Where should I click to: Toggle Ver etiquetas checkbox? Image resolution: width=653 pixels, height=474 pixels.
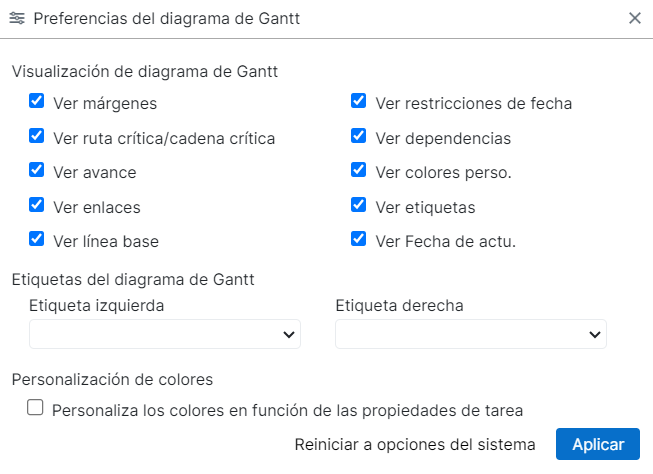point(359,206)
